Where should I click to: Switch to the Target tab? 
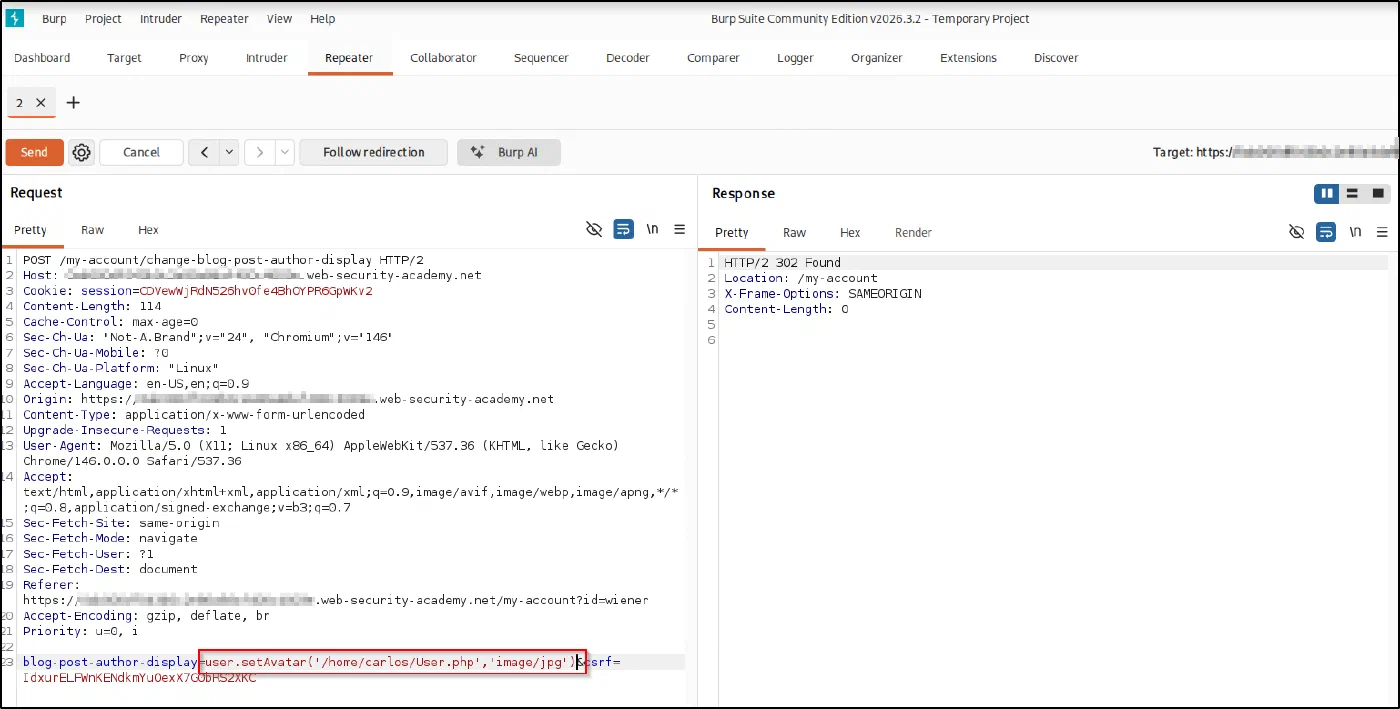tap(124, 58)
